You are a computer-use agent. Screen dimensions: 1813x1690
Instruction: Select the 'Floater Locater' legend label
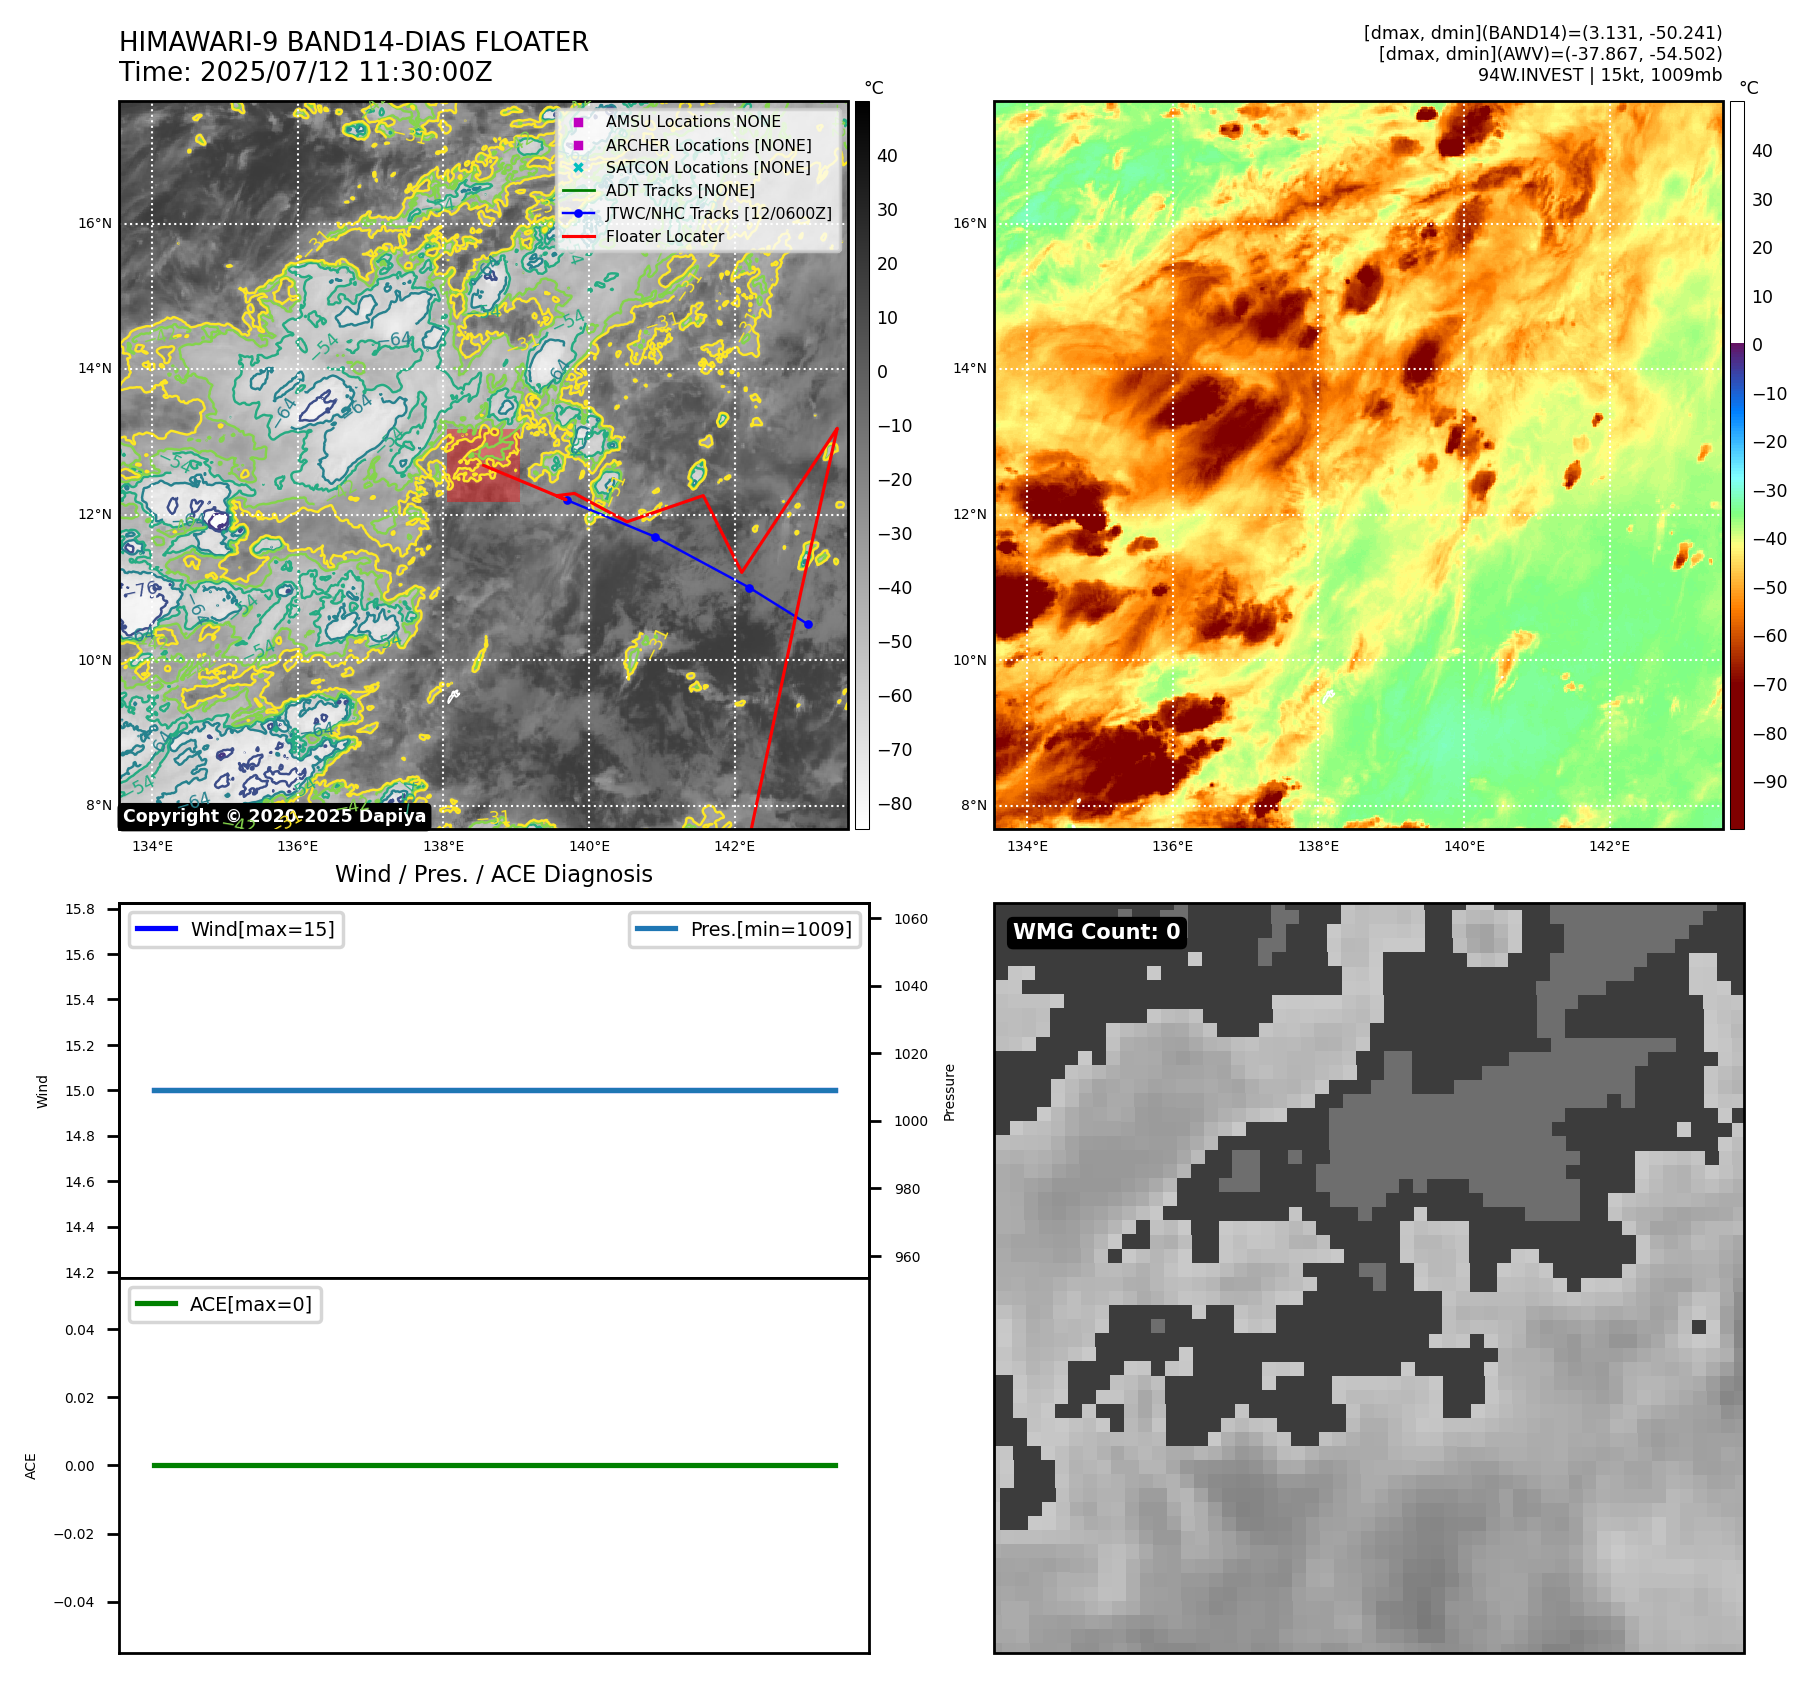[x=664, y=237]
